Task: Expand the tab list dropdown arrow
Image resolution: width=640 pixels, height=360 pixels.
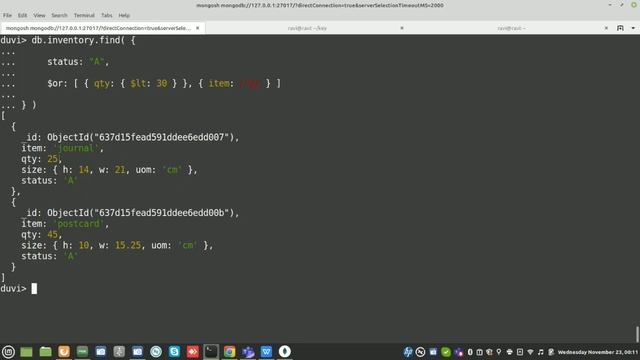Action: (633, 28)
